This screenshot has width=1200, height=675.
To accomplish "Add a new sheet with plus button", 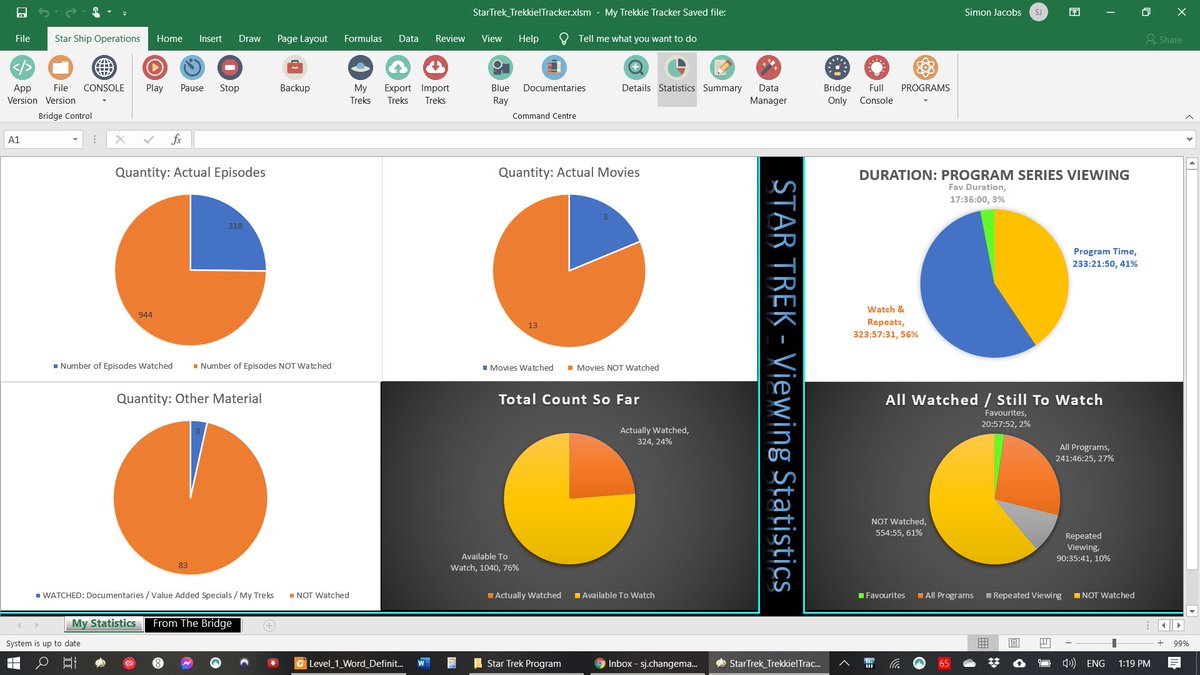I will (269, 625).
